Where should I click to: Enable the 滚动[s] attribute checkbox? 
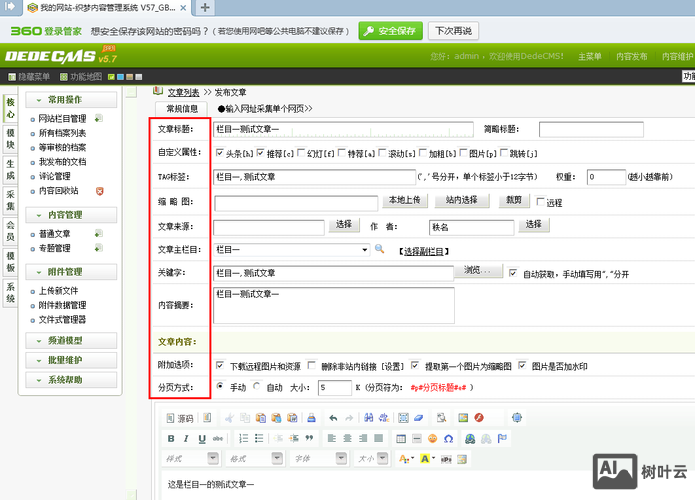point(382,153)
